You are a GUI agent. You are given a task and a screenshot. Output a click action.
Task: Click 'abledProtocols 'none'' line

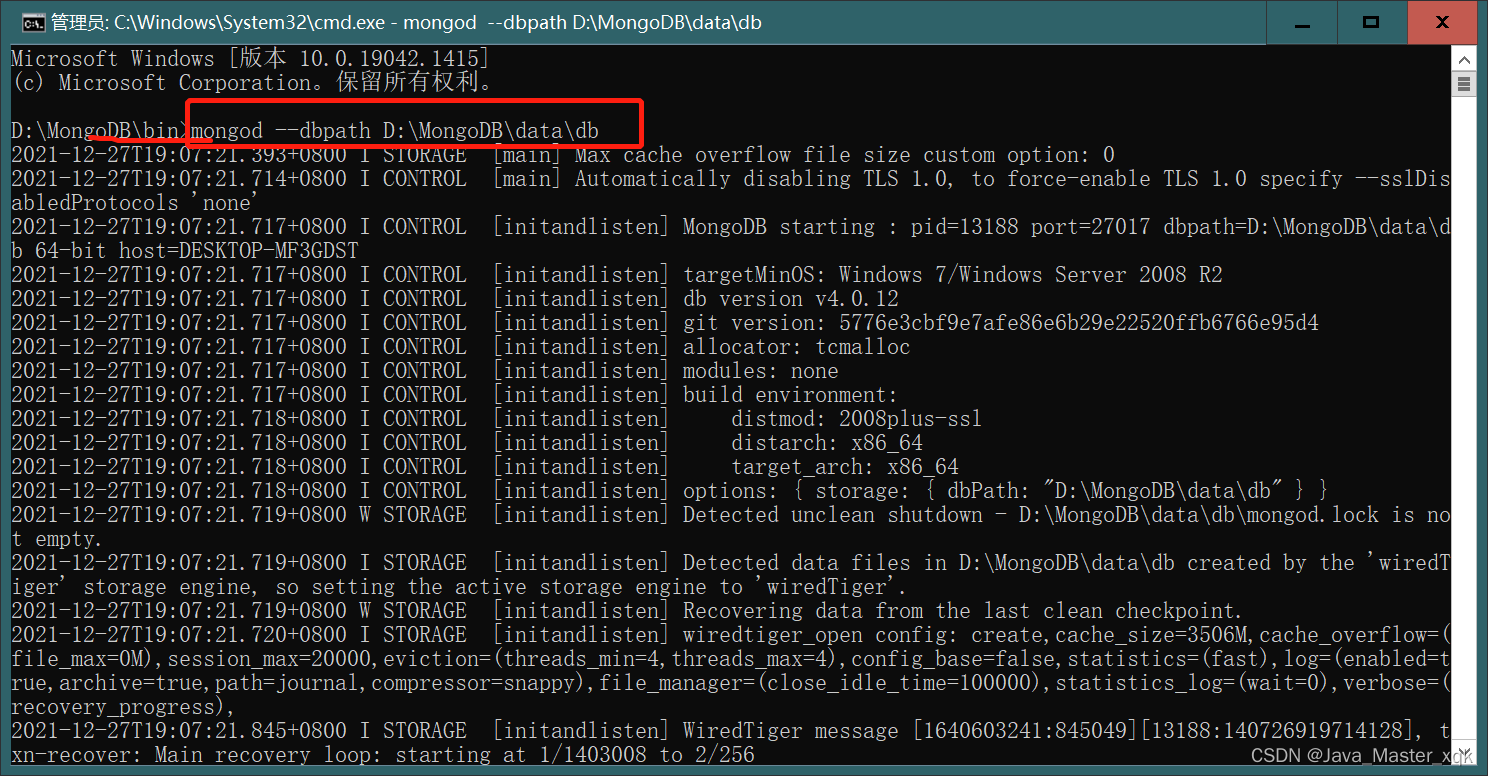tap(136, 203)
